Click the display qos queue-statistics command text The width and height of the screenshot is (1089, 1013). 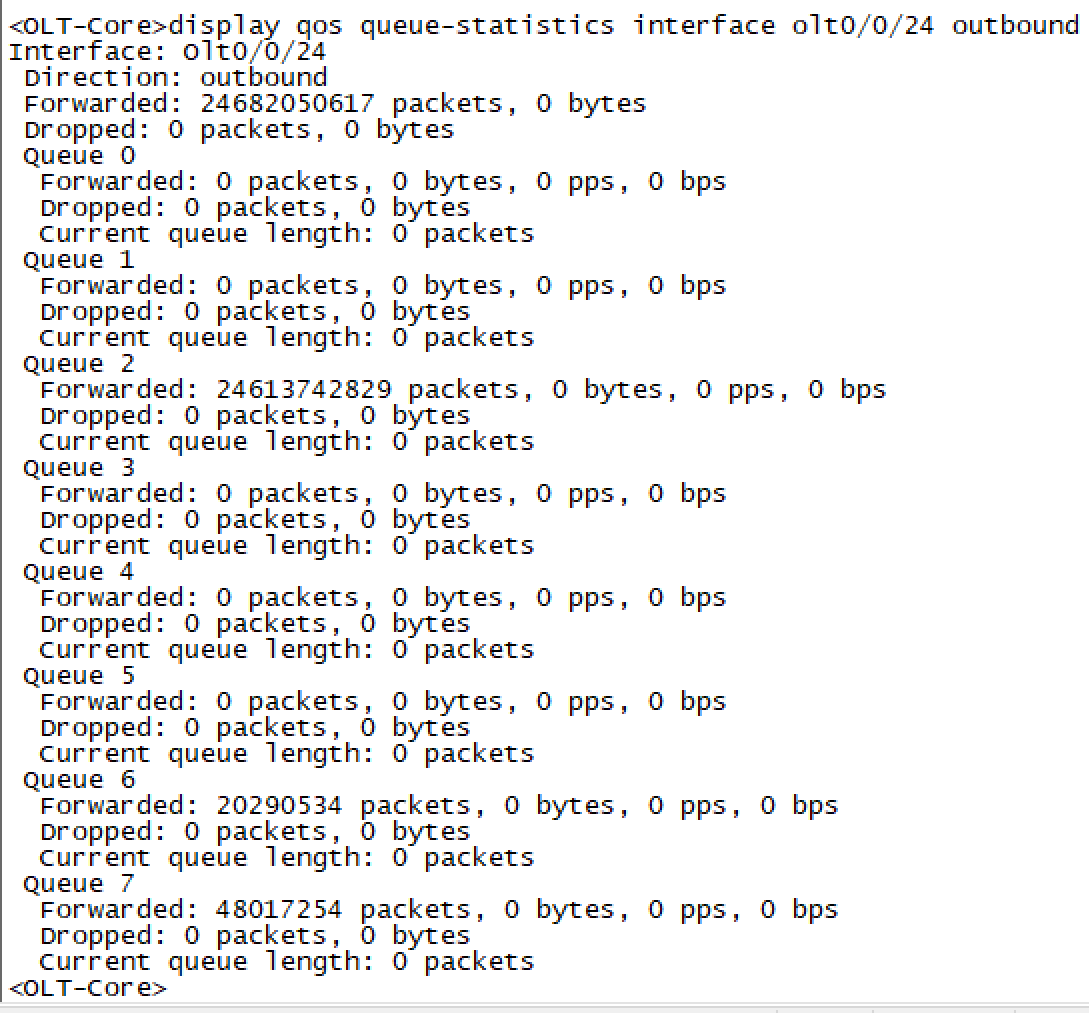coord(392,25)
